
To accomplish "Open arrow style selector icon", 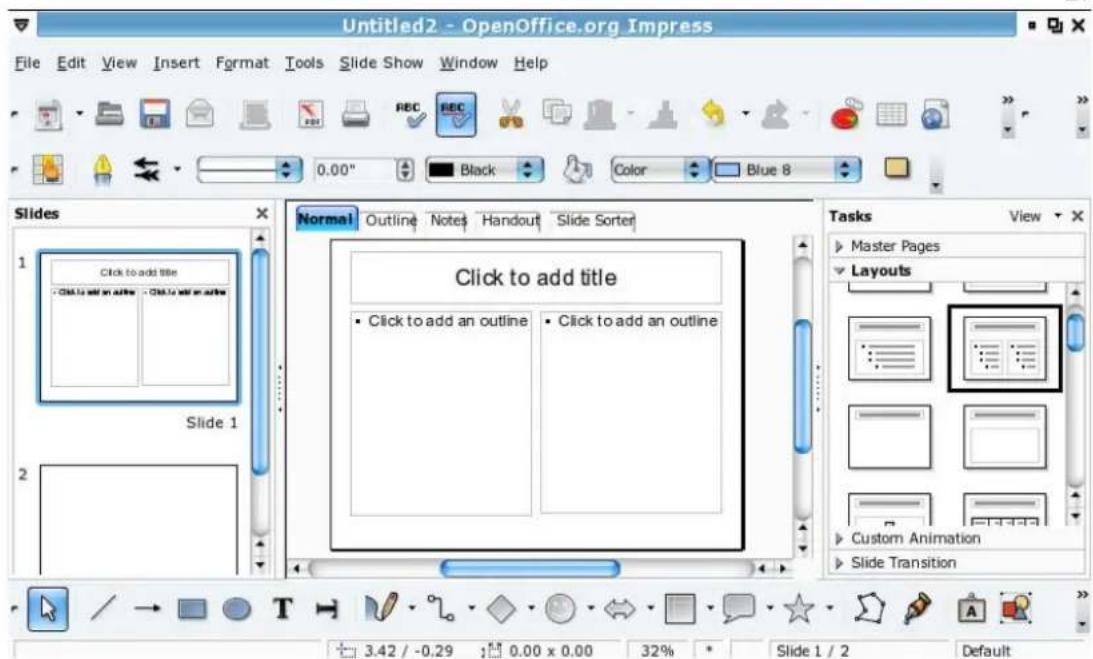I will [146, 169].
